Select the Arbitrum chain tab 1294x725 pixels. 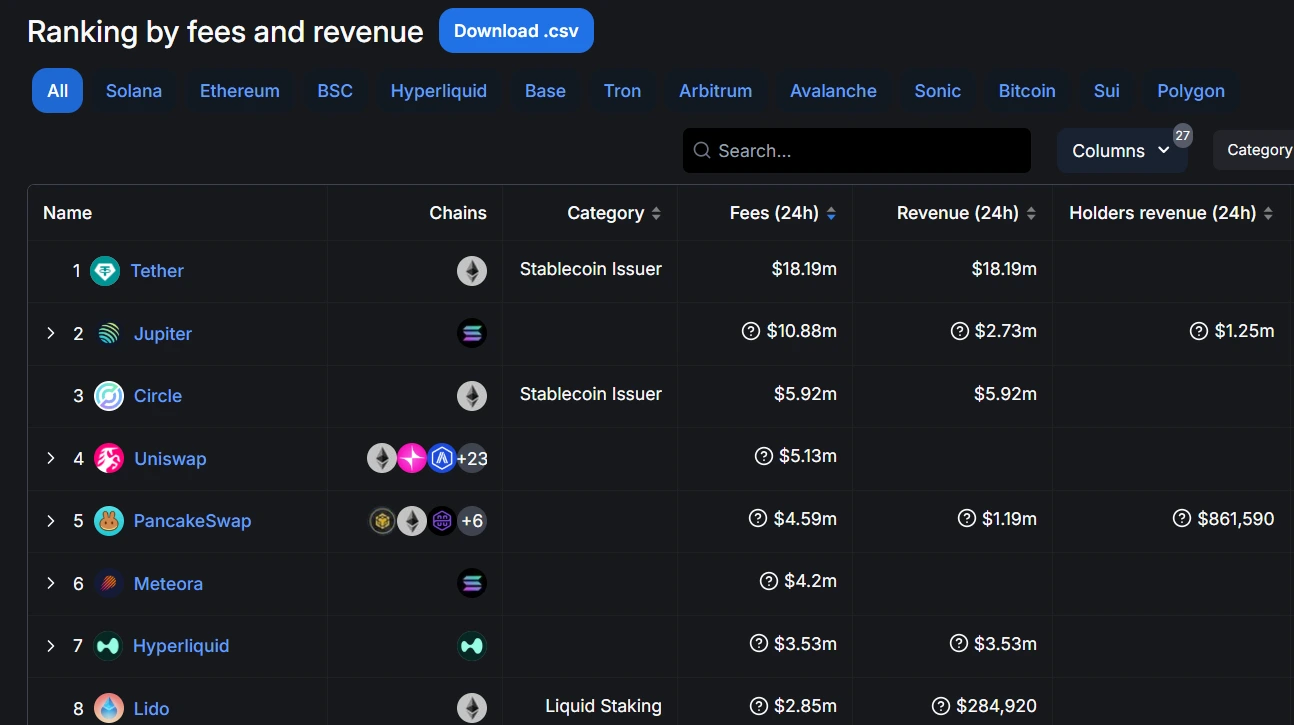(715, 91)
